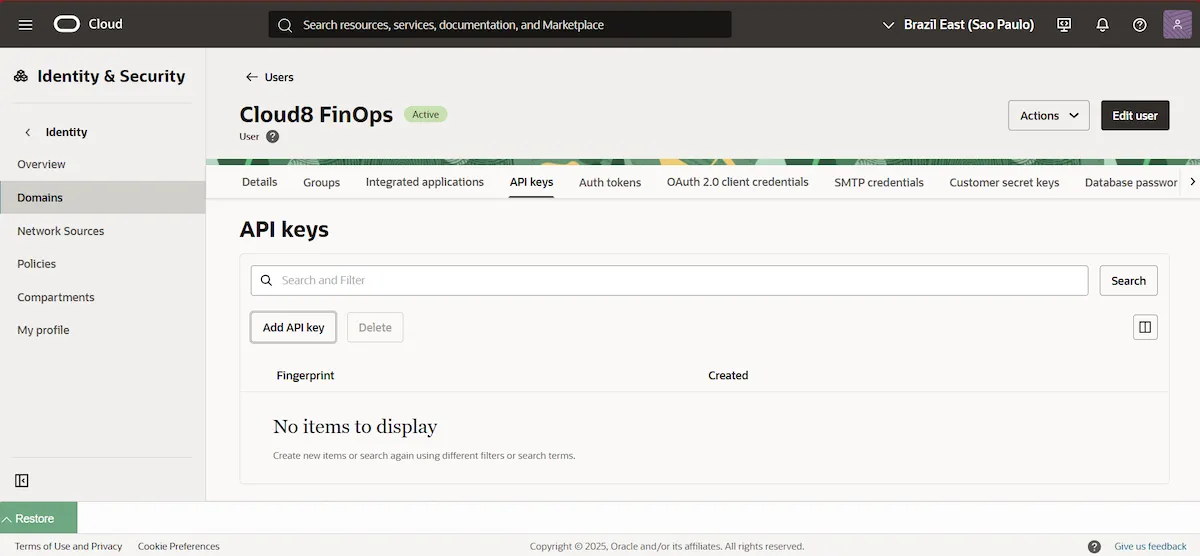Open the notifications bell
Viewport: 1200px width, 556px height.
coord(1102,25)
